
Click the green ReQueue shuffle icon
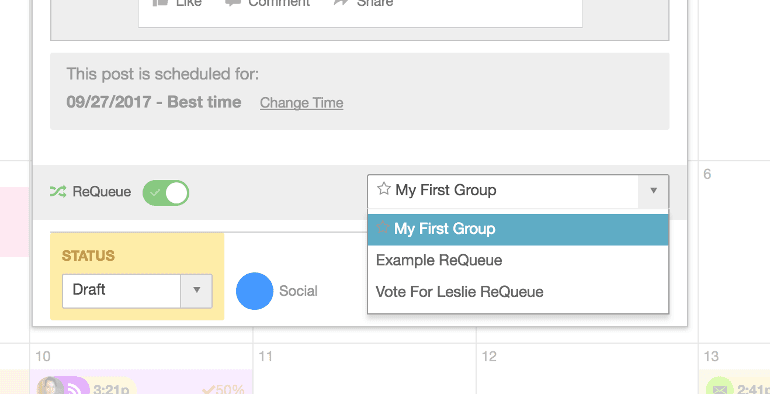(57, 192)
